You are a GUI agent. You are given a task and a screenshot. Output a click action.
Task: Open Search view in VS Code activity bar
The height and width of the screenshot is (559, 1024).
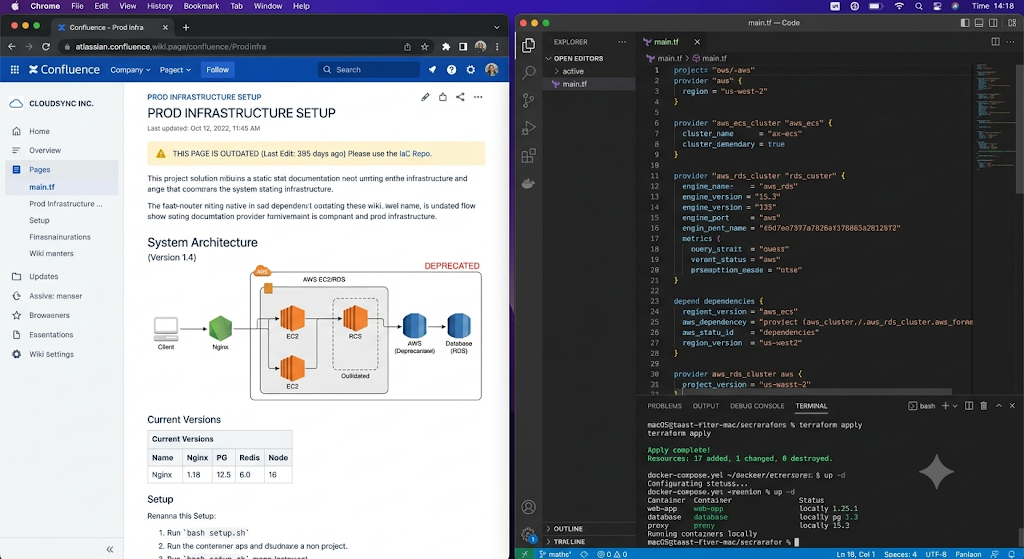tap(528, 72)
